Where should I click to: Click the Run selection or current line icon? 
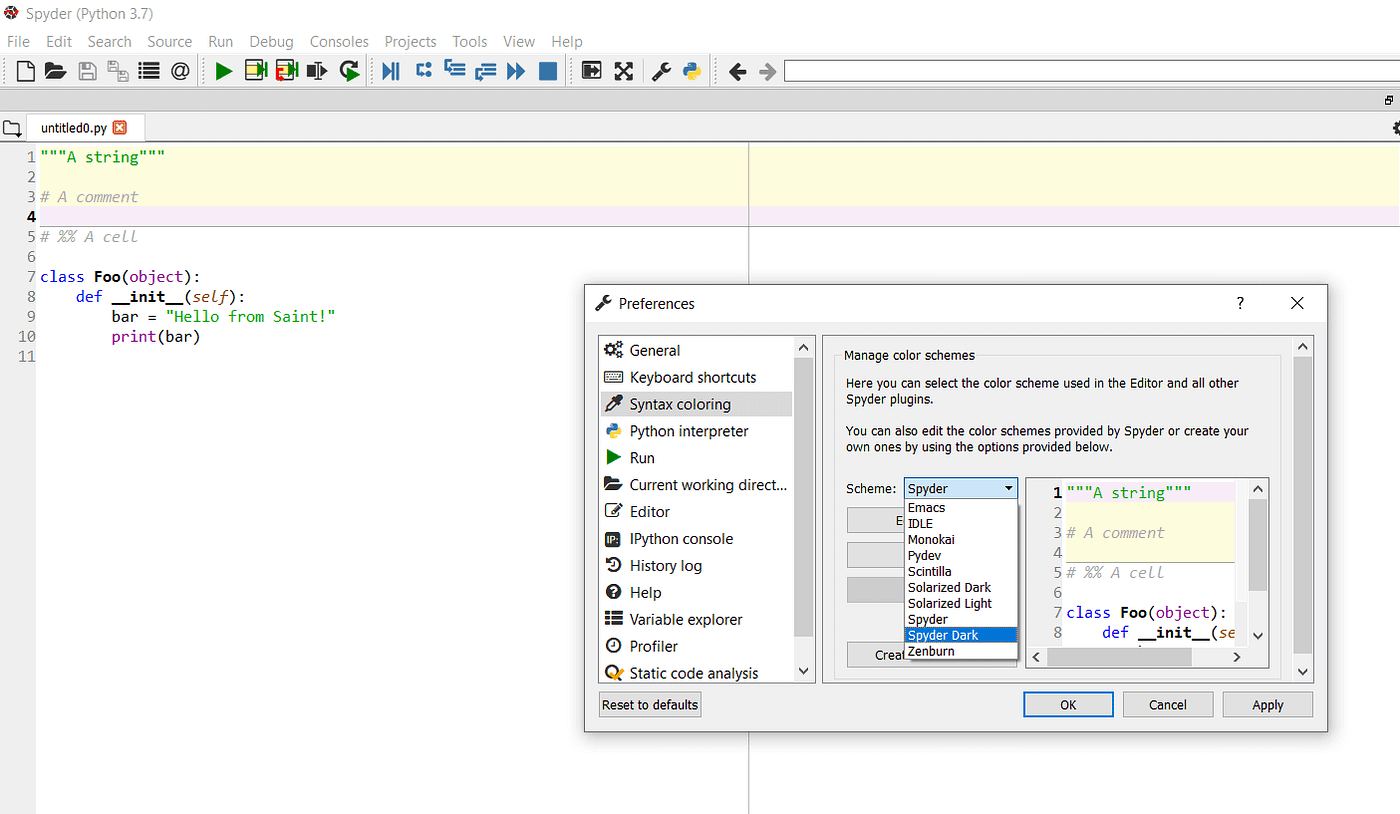(x=318, y=71)
